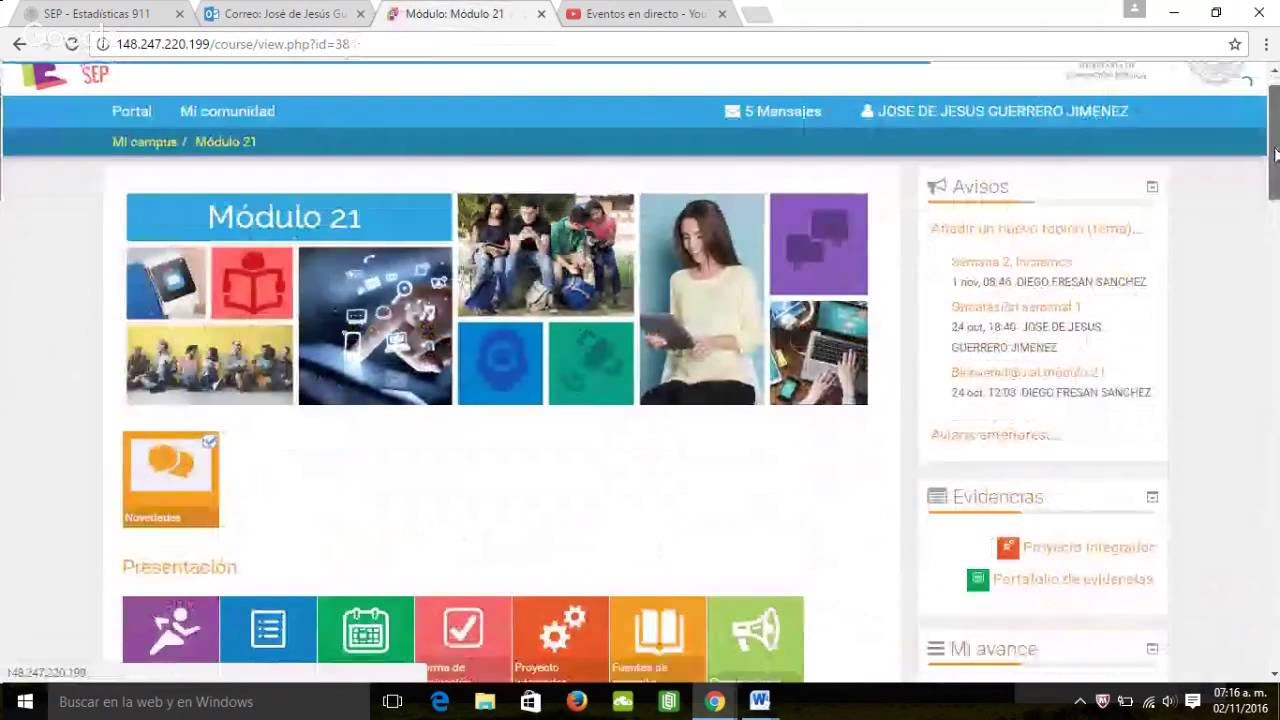Open the Novedades forum icon
Screen dimensions: 1280x720
(171, 479)
